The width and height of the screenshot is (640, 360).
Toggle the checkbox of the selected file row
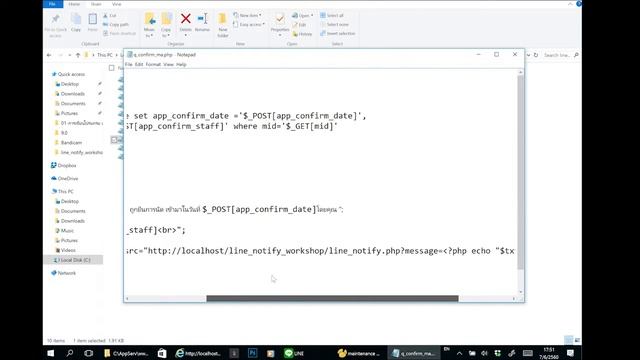(x=114, y=140)
